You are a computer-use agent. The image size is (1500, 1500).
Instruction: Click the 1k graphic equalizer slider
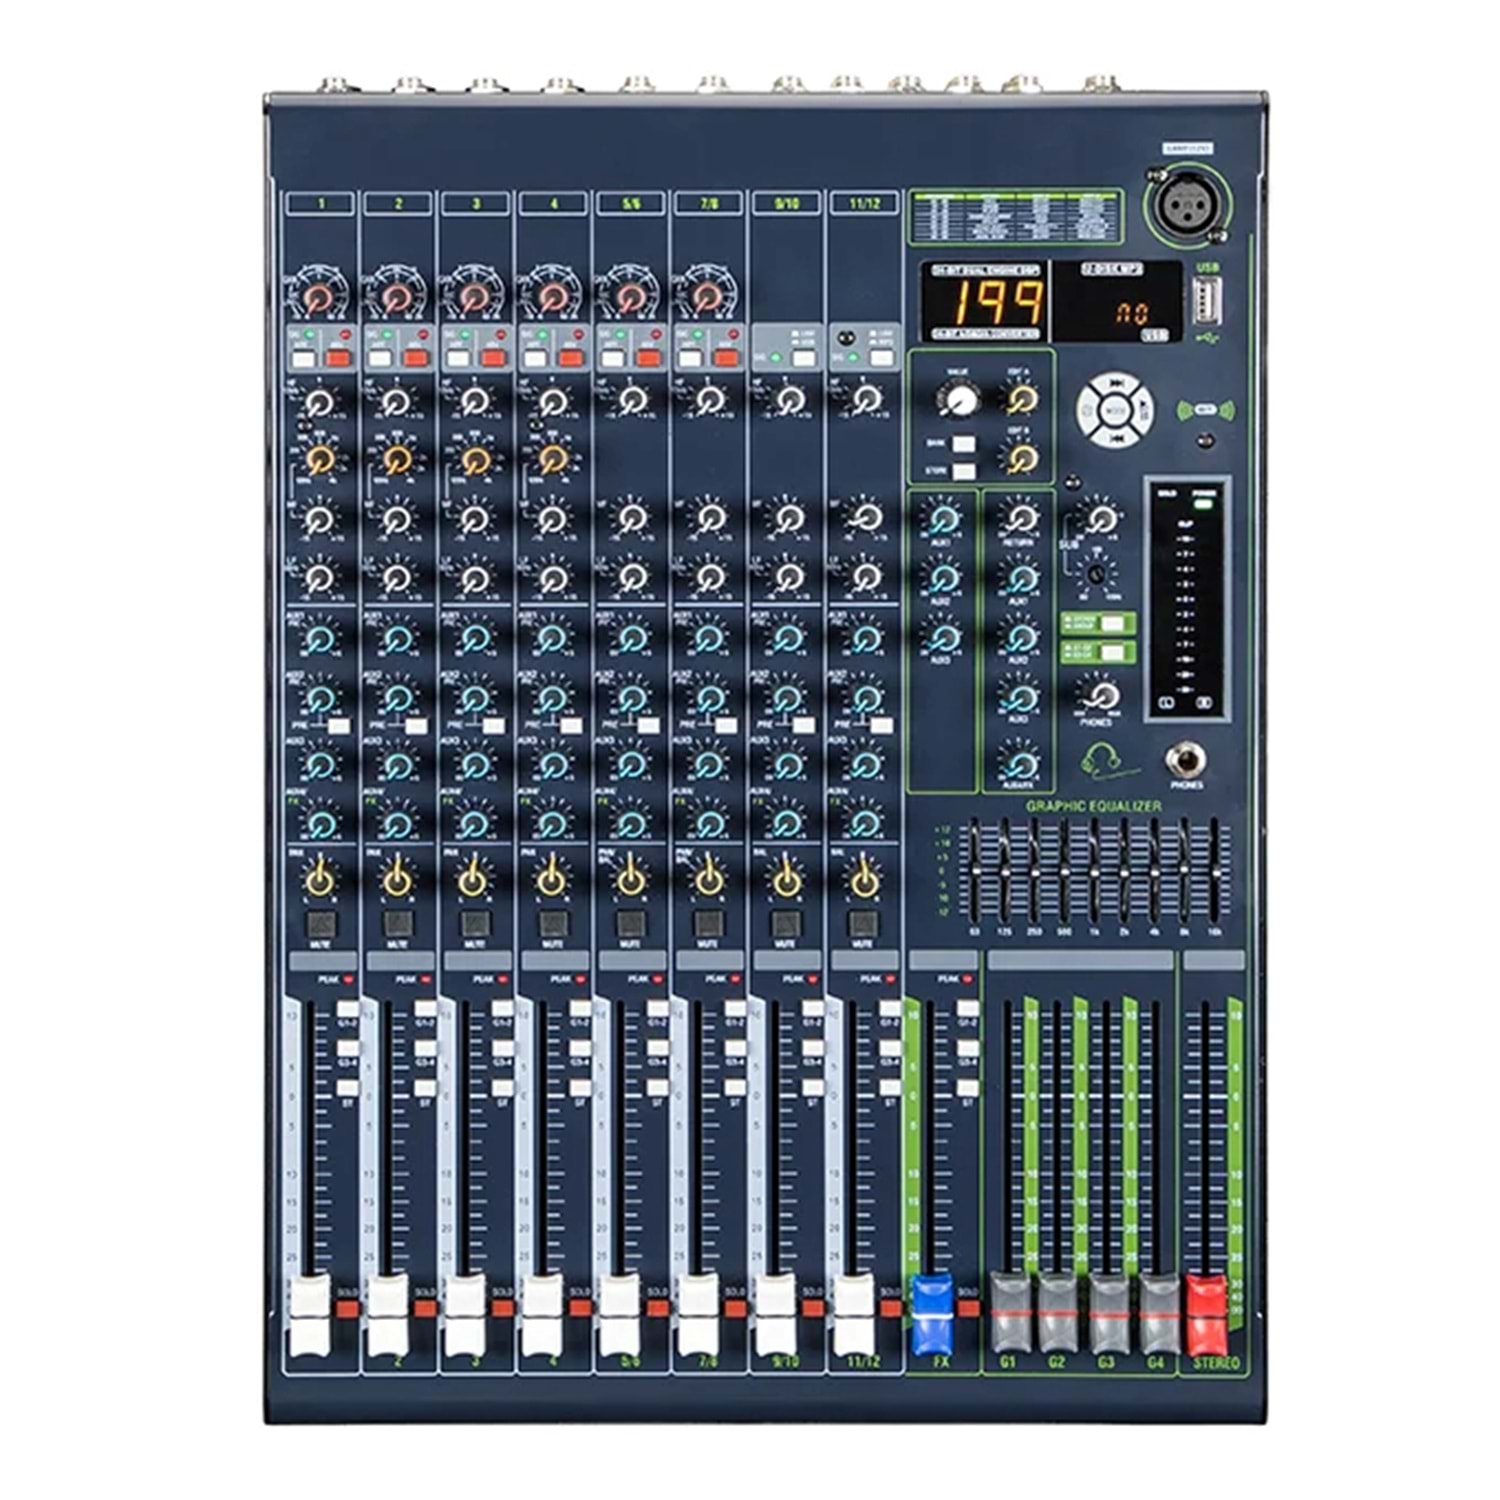tap(1094, 872)
